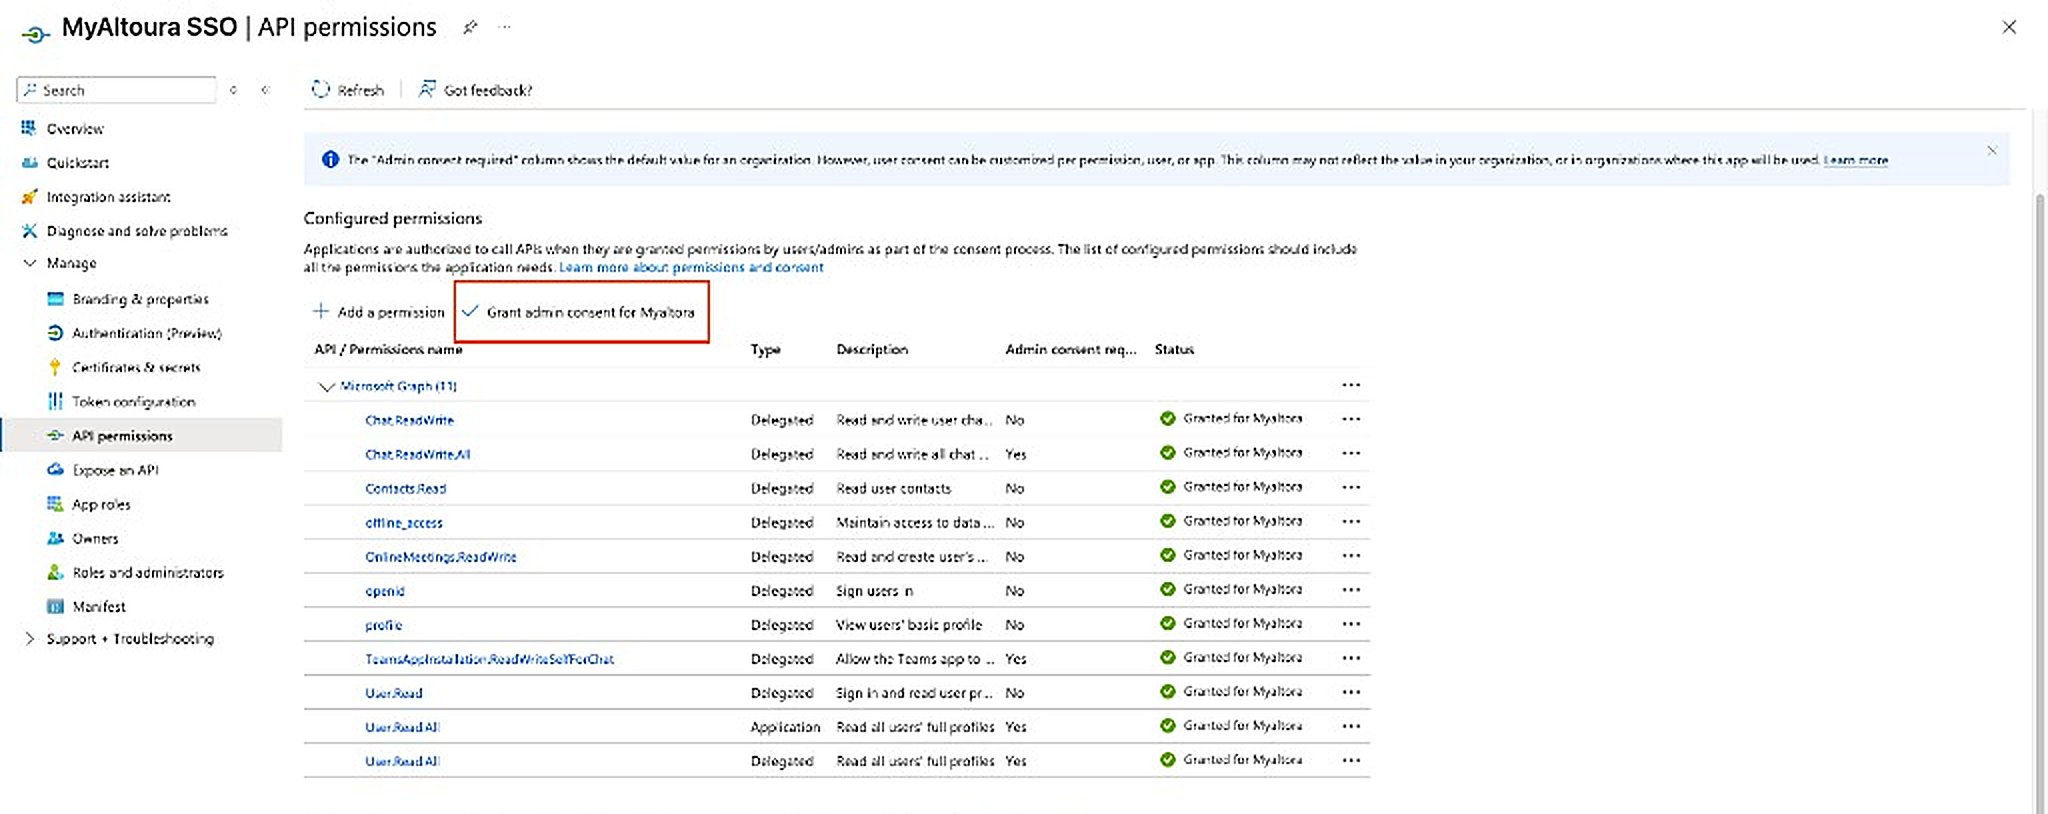Screen dimensions: 2048x814
Task: Open openid permission
Action: (385, 591)
